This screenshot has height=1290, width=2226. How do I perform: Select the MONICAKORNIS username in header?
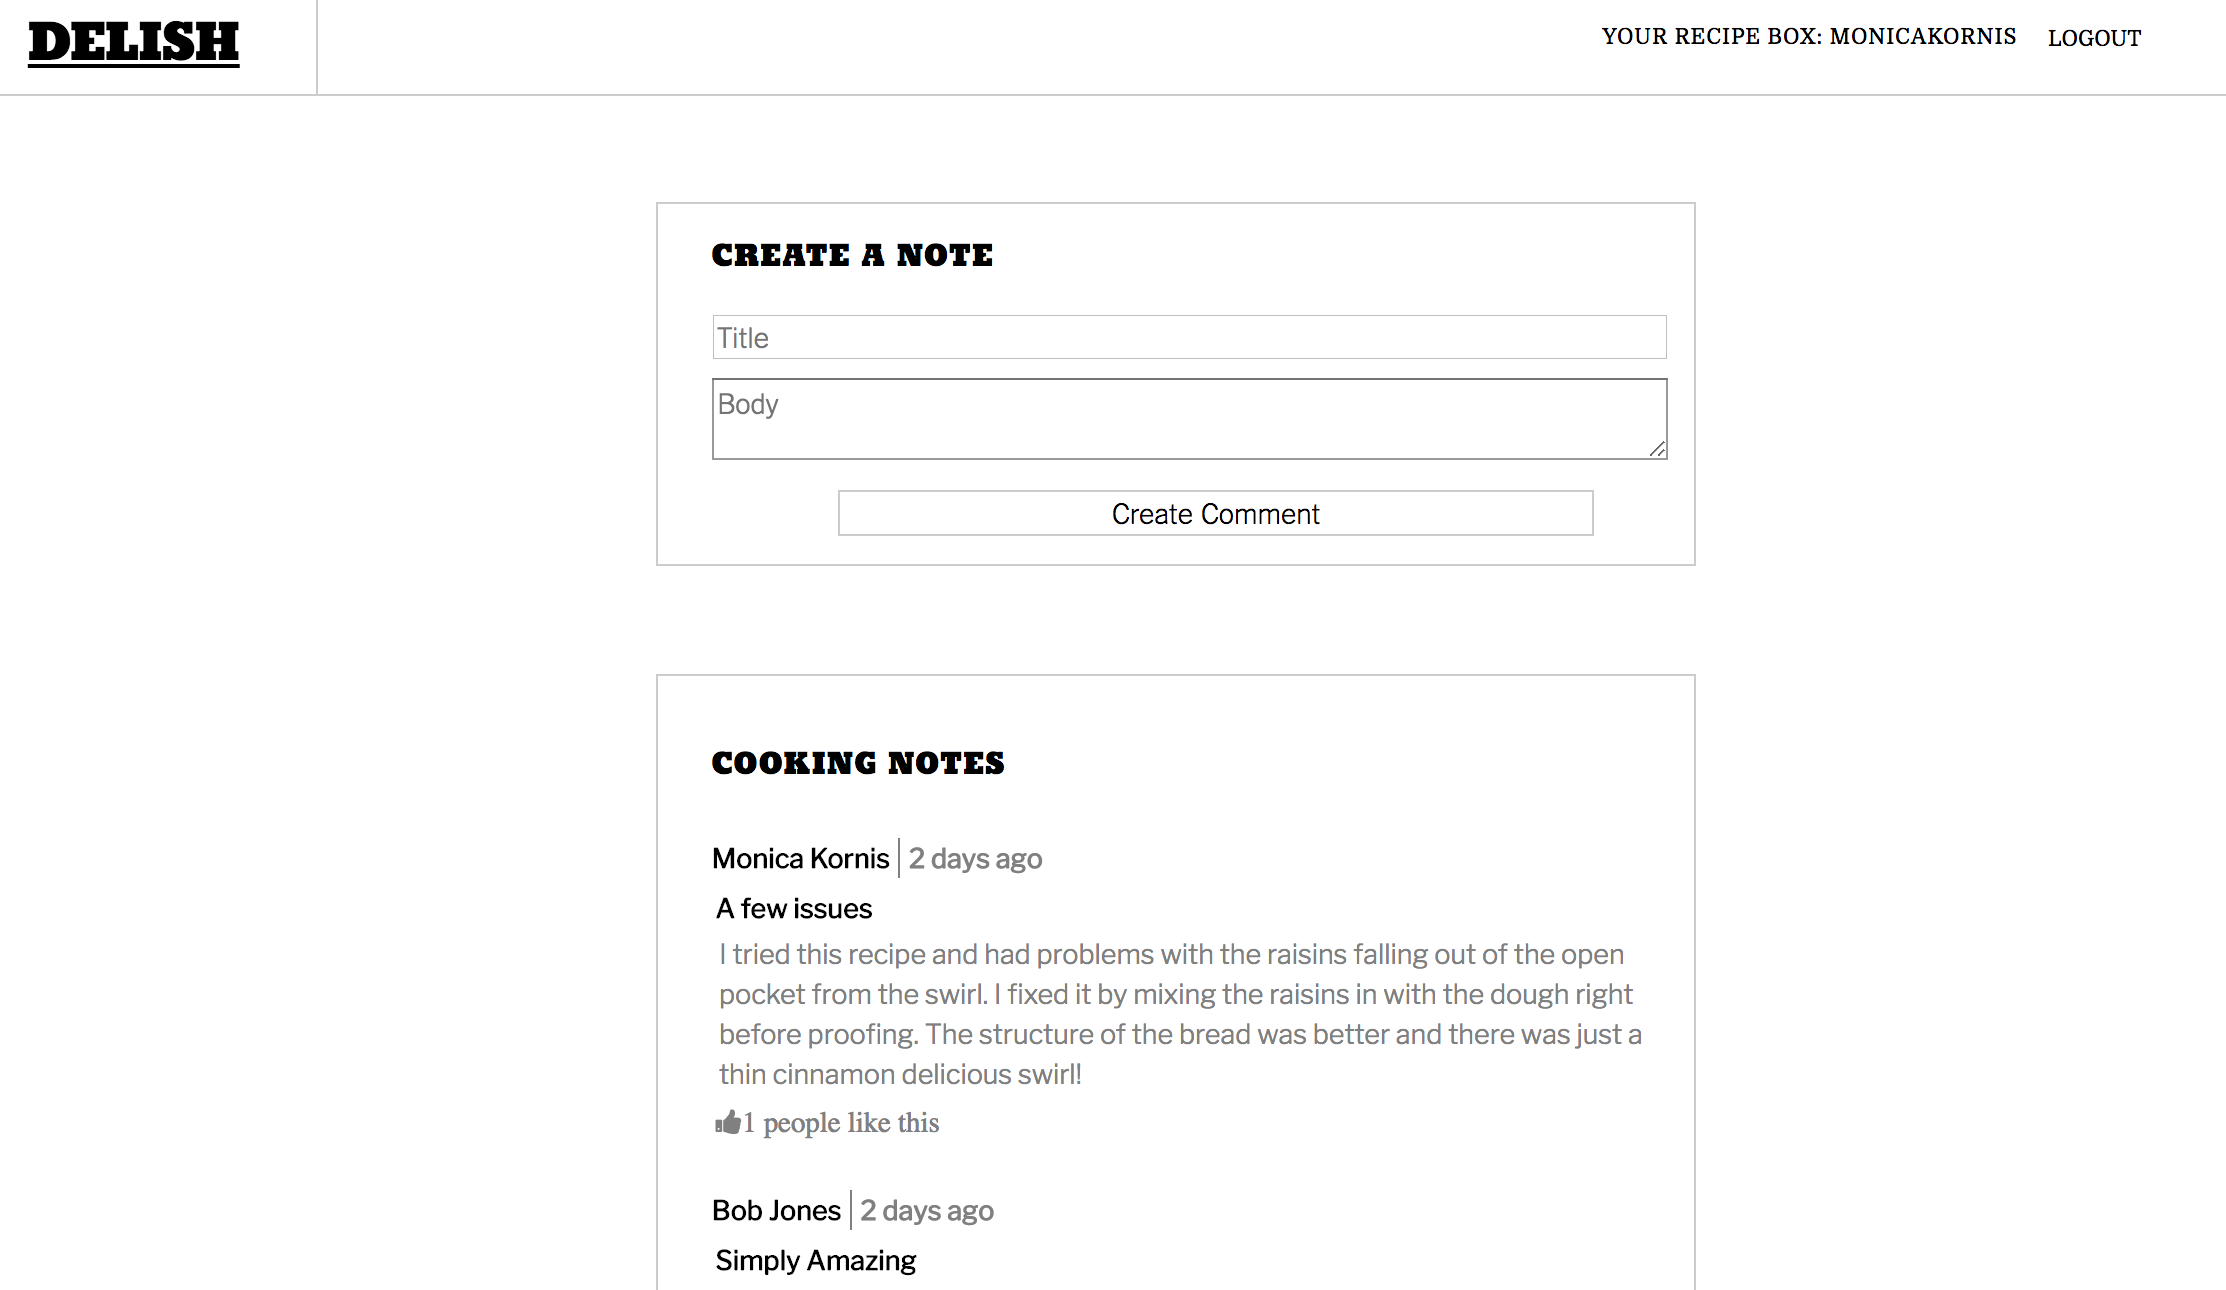tap(1923, 37)
